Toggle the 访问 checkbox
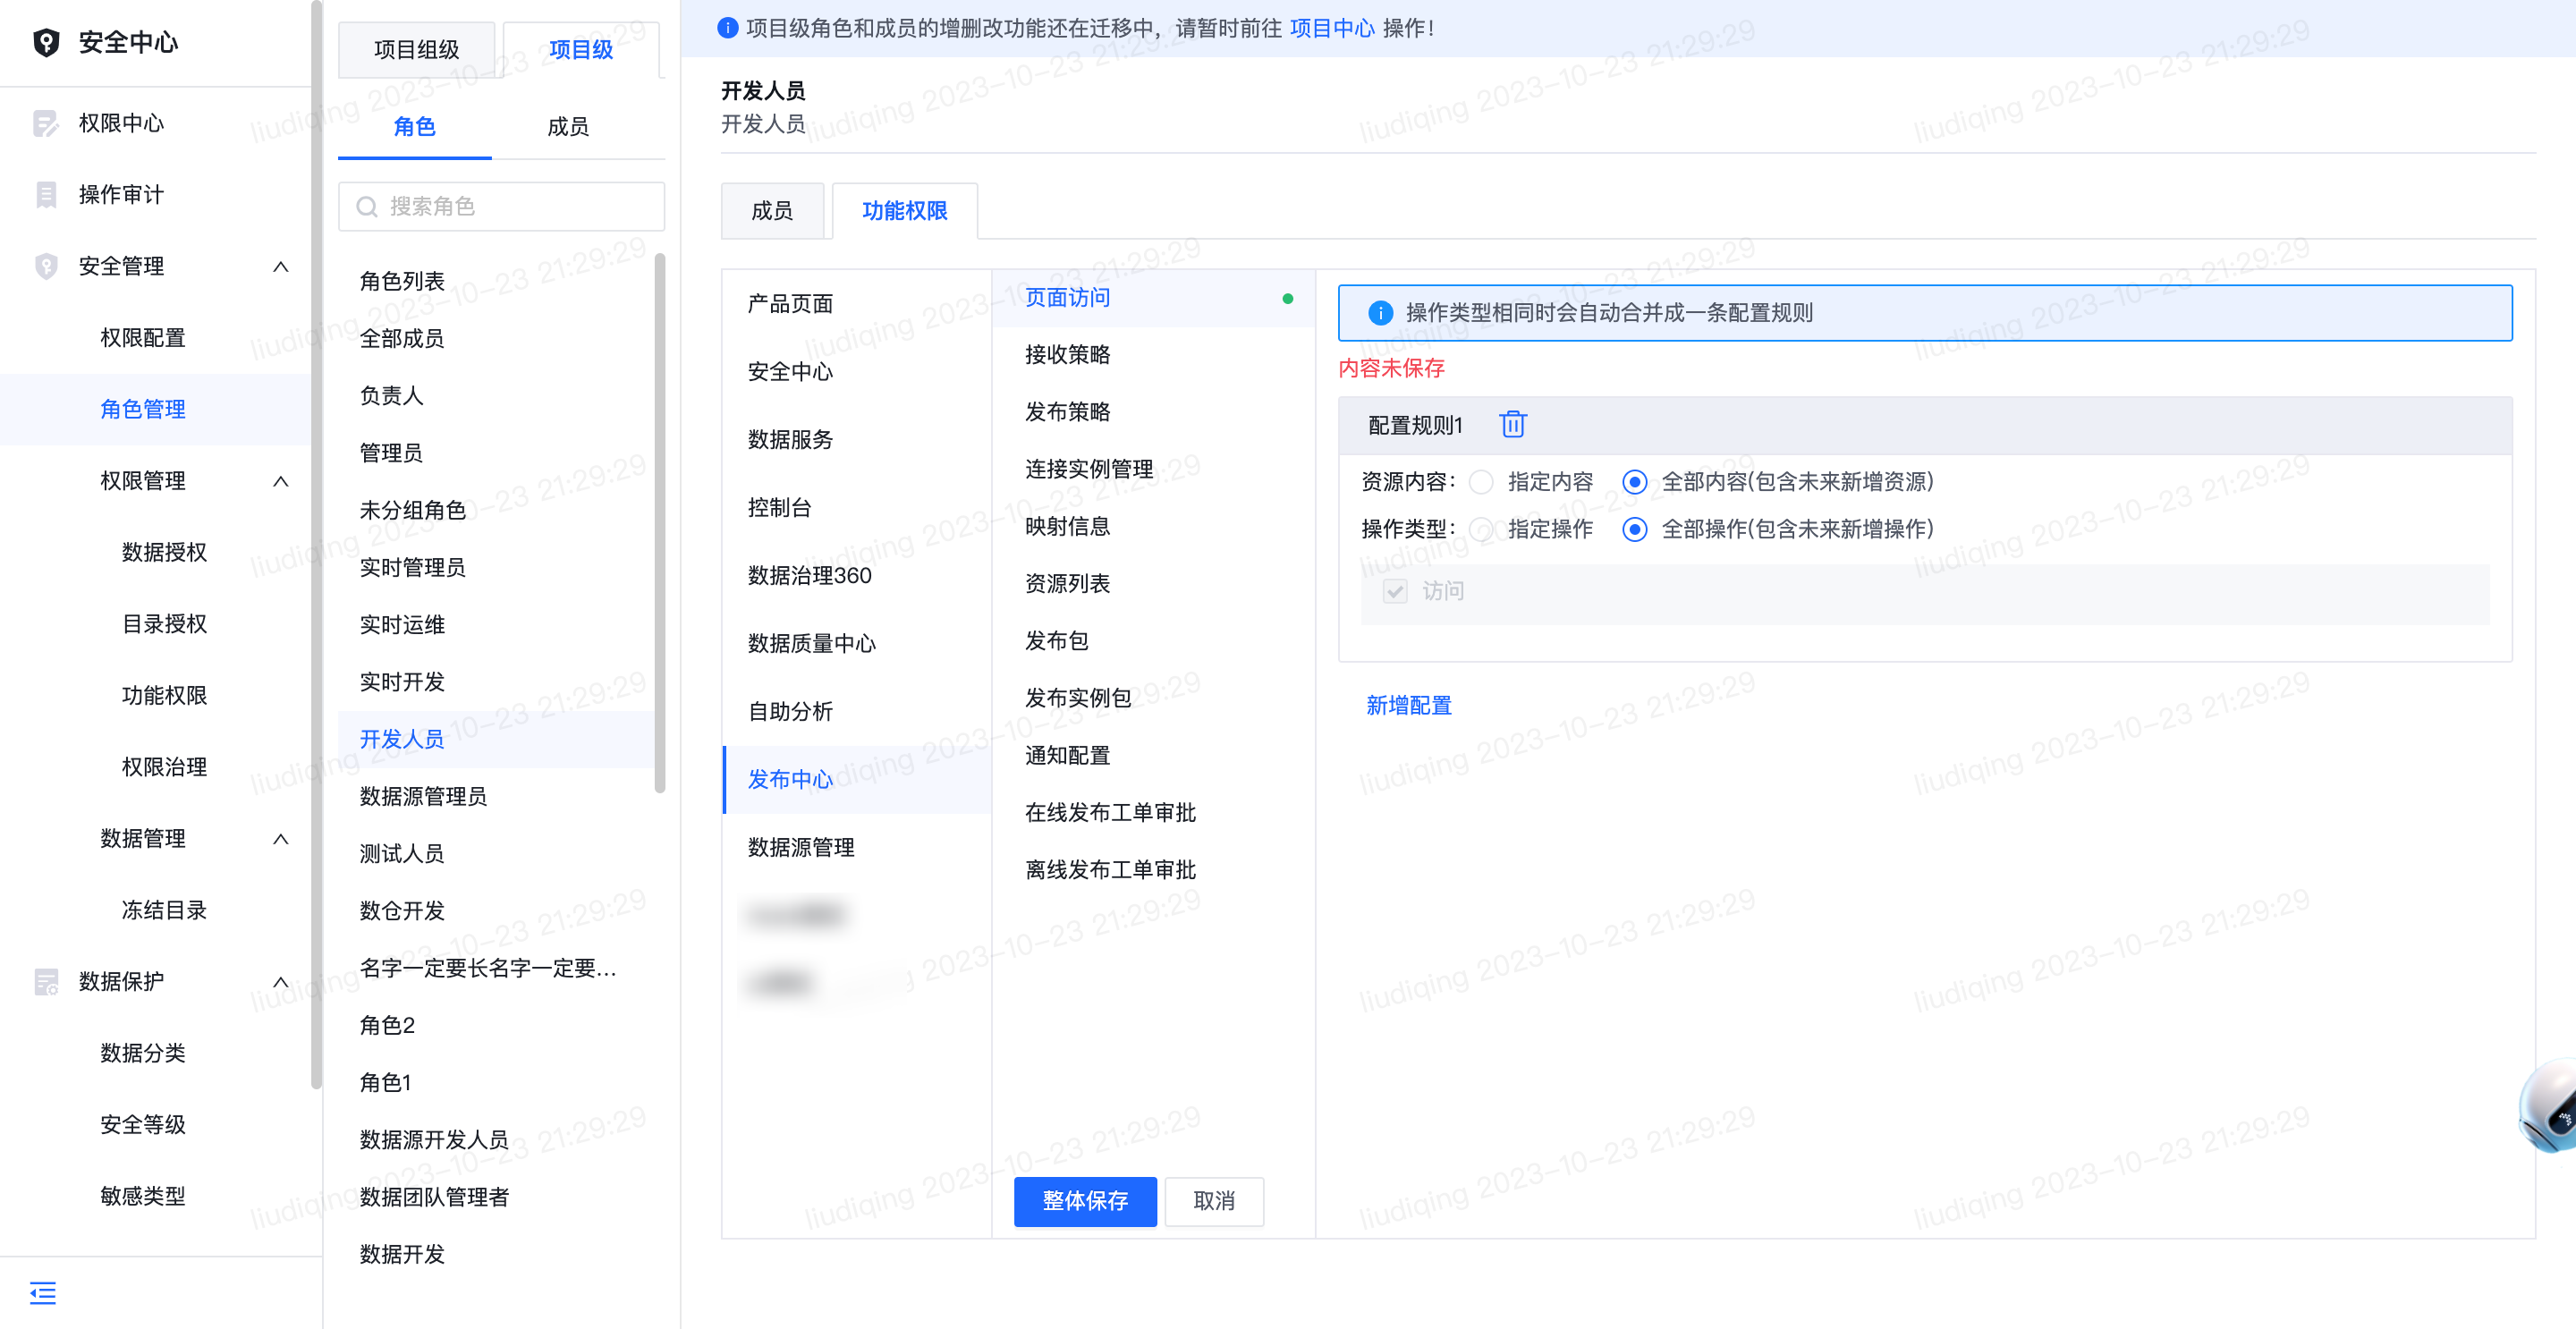Screen dimensions: 2576x1329 point(1395,591)
